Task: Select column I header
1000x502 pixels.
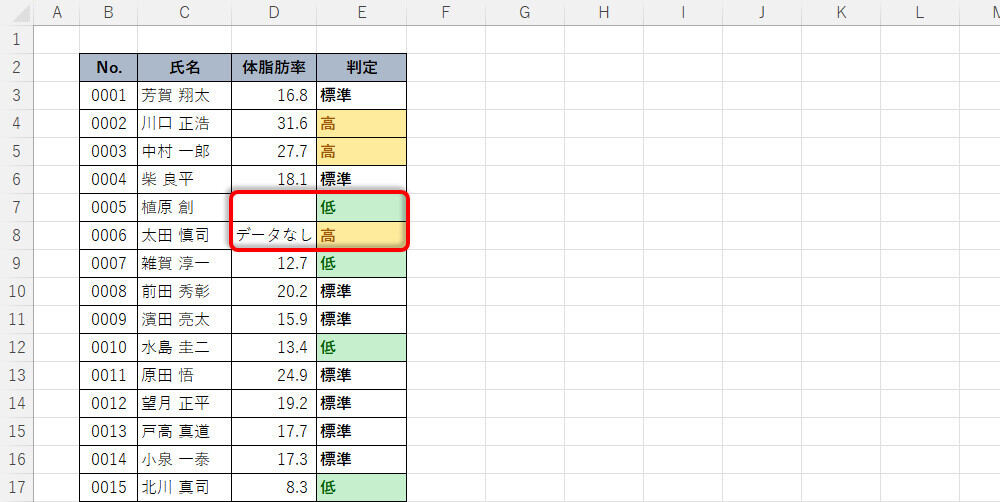Action: (683, 13)
